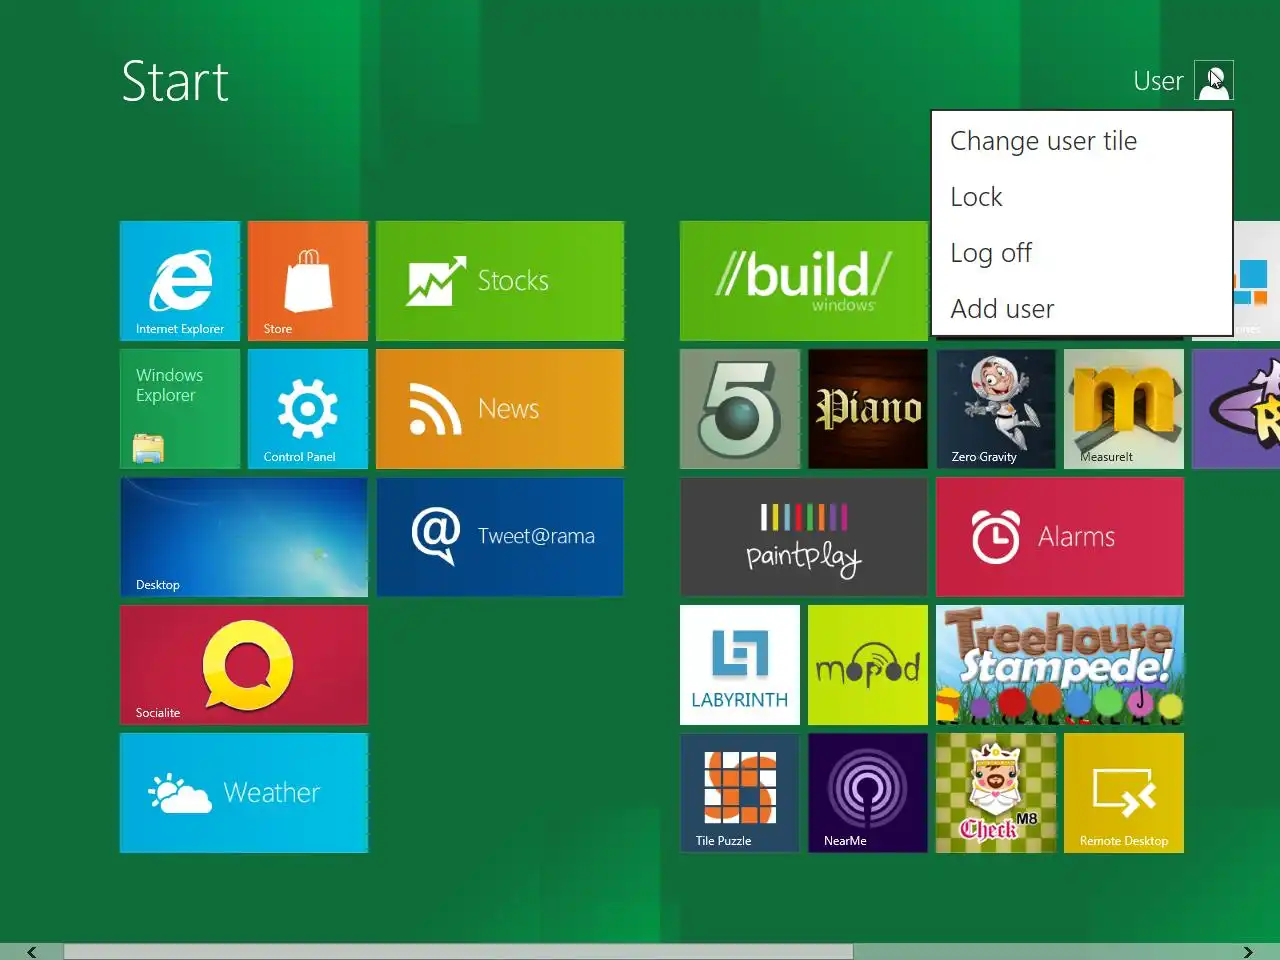Open the Stocks tile
The image size is (1280, 960).
pos(500,281)
